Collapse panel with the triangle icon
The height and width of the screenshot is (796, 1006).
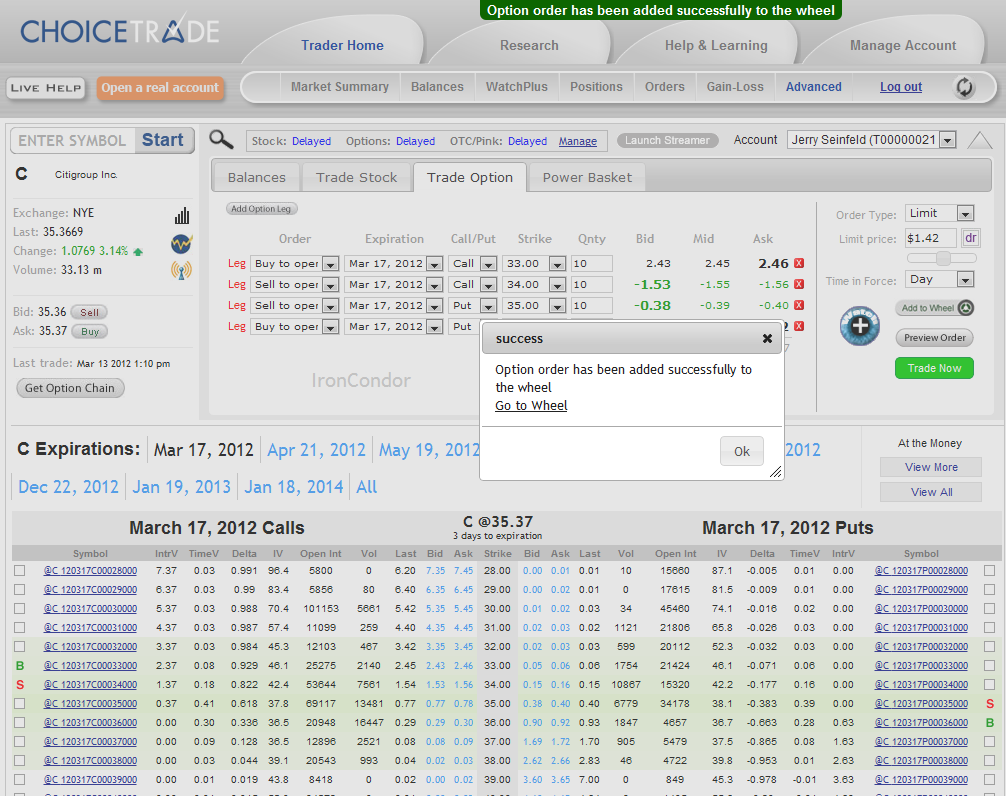coord(980,140)
